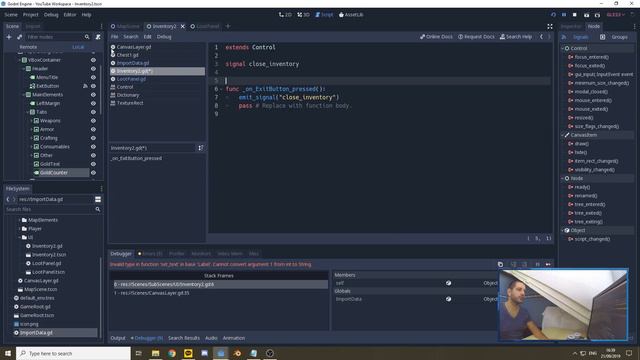Toggle visibility of Crafting node
This screenshot has height=360, width=640.
(x=93, y=138)
